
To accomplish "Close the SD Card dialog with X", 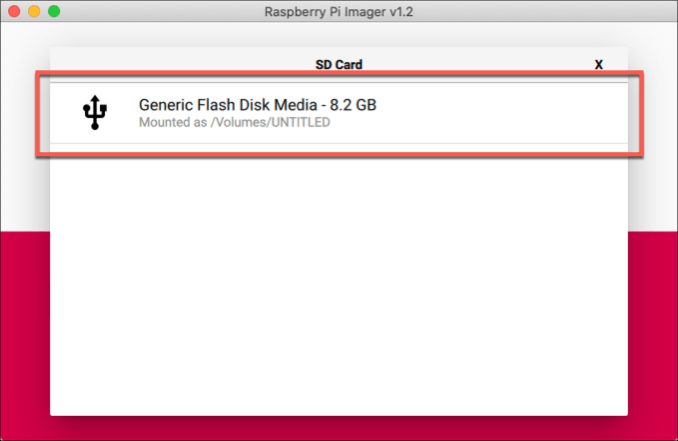I will click(x=599, y=64).
